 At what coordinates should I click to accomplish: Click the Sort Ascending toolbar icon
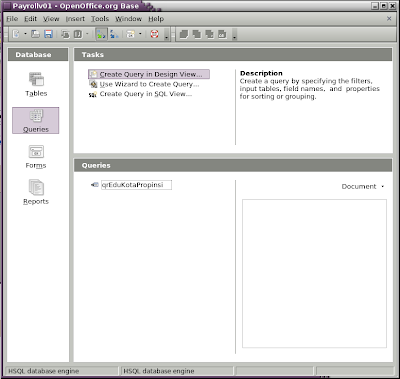click(x=101, y=34)
